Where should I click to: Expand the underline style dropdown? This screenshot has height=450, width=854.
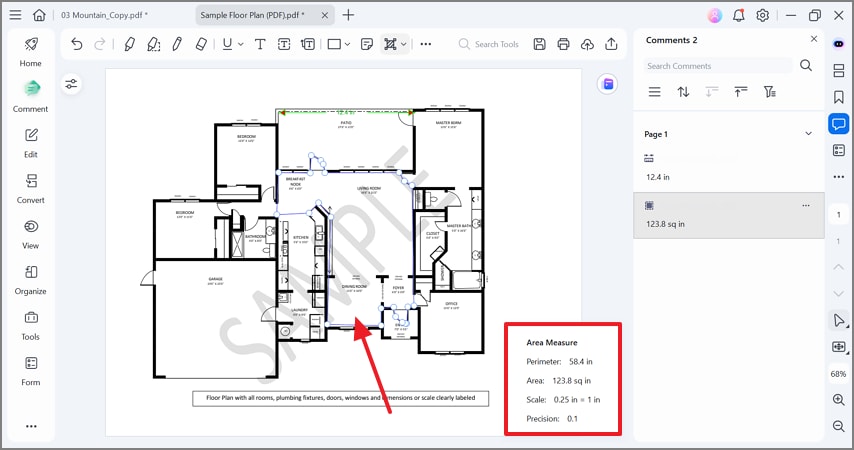241,45
